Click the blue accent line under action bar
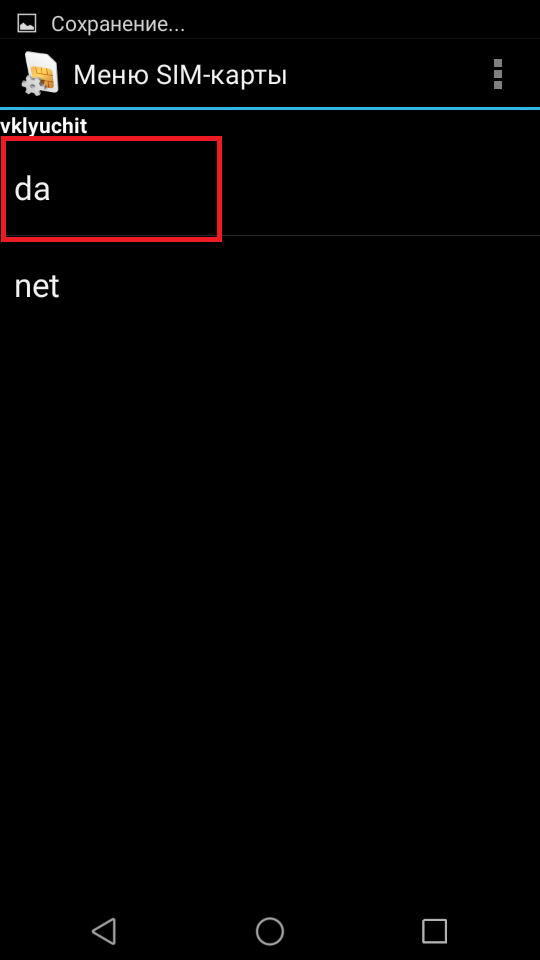 [270, 108]
